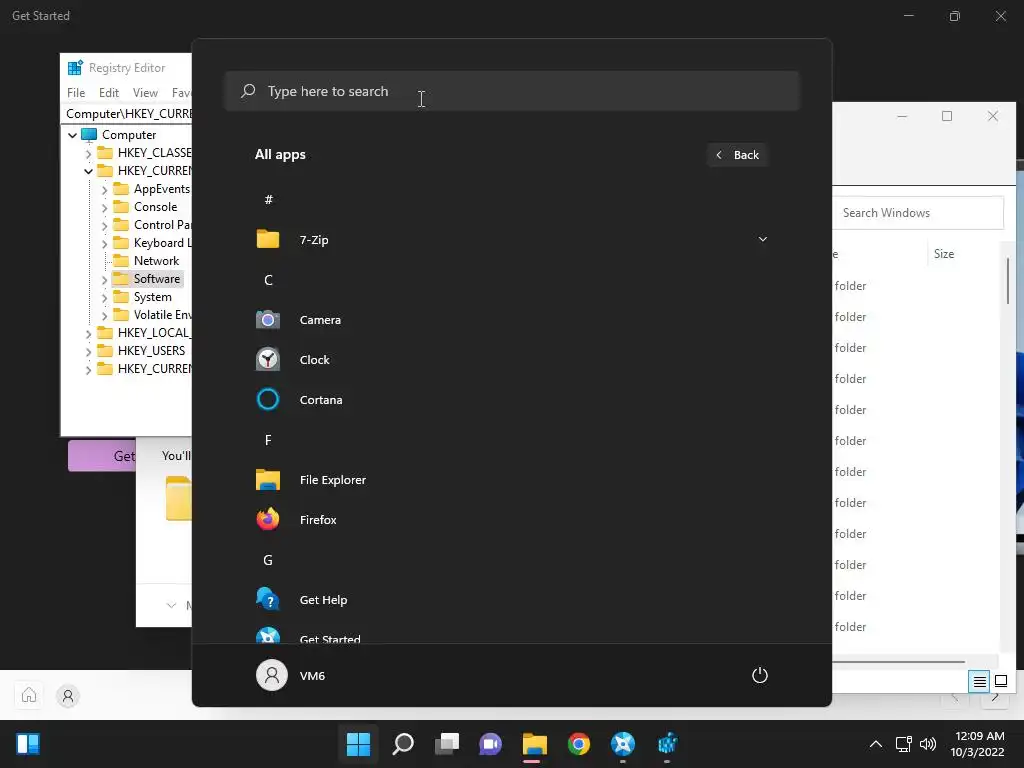Image resolution: width=1024 pixels, height=768 pixels.
Task: Select the Network key in Registry tree
Action: [x=156, y=261]
